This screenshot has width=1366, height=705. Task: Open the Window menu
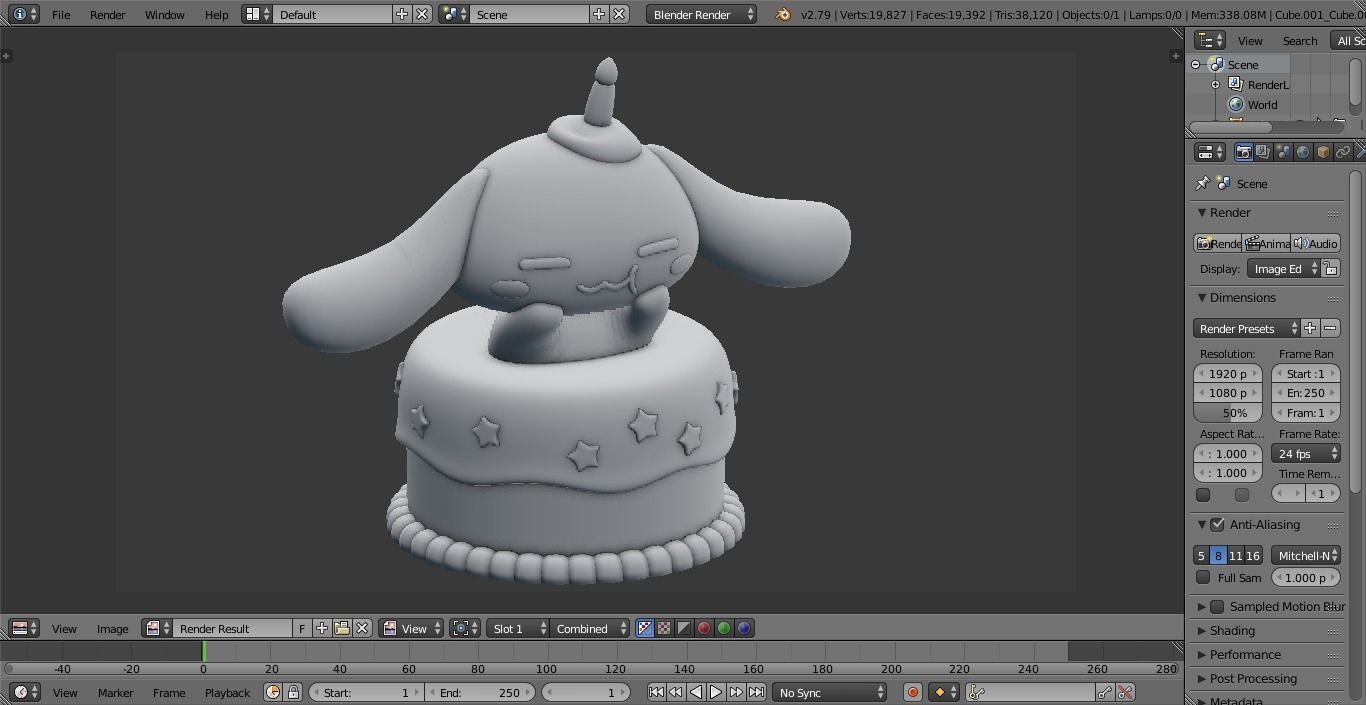[x=164, y=14]
